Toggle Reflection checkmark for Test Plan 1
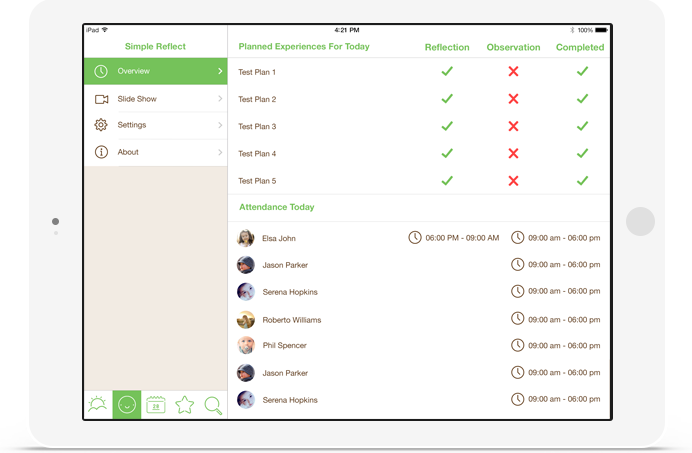This screenshot has width=692, height=453. pos(447,72)
